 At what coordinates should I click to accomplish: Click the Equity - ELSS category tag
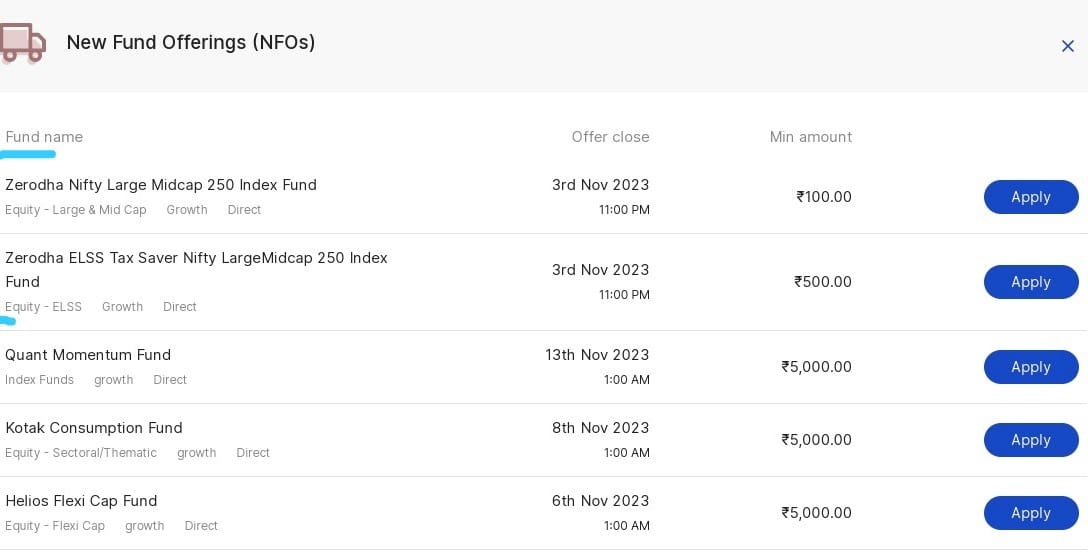coord(43,307)
